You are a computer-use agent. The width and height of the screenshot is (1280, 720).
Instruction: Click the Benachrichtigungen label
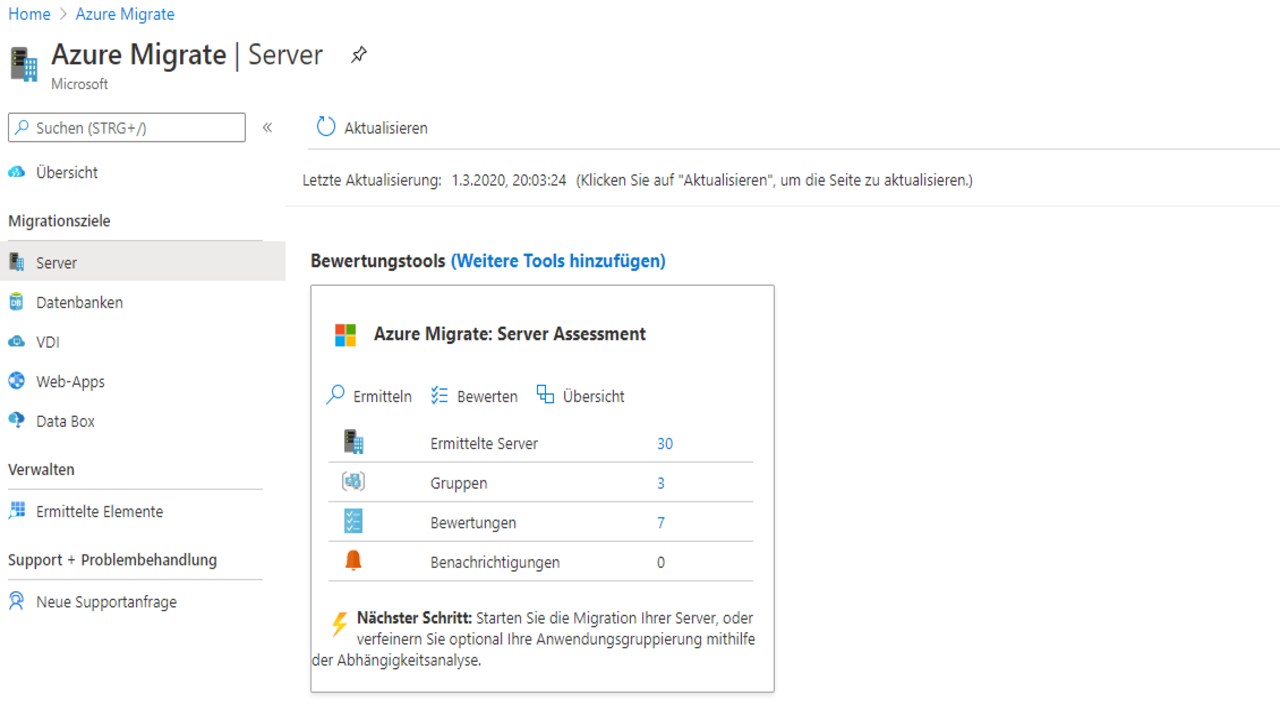point(495,562)
